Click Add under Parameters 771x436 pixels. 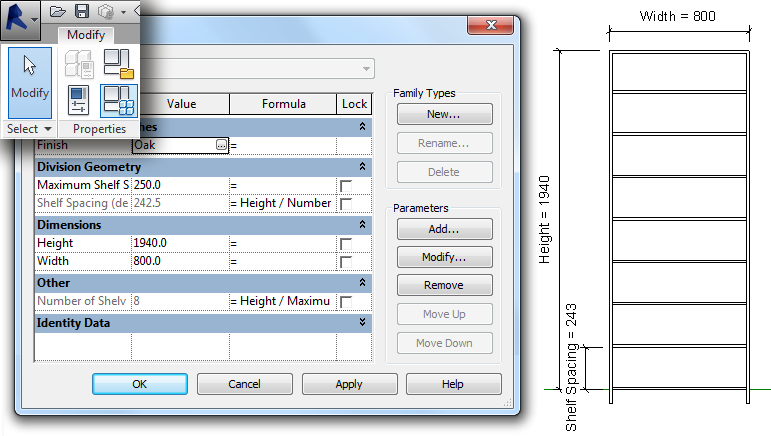click(x=444, y=230)
